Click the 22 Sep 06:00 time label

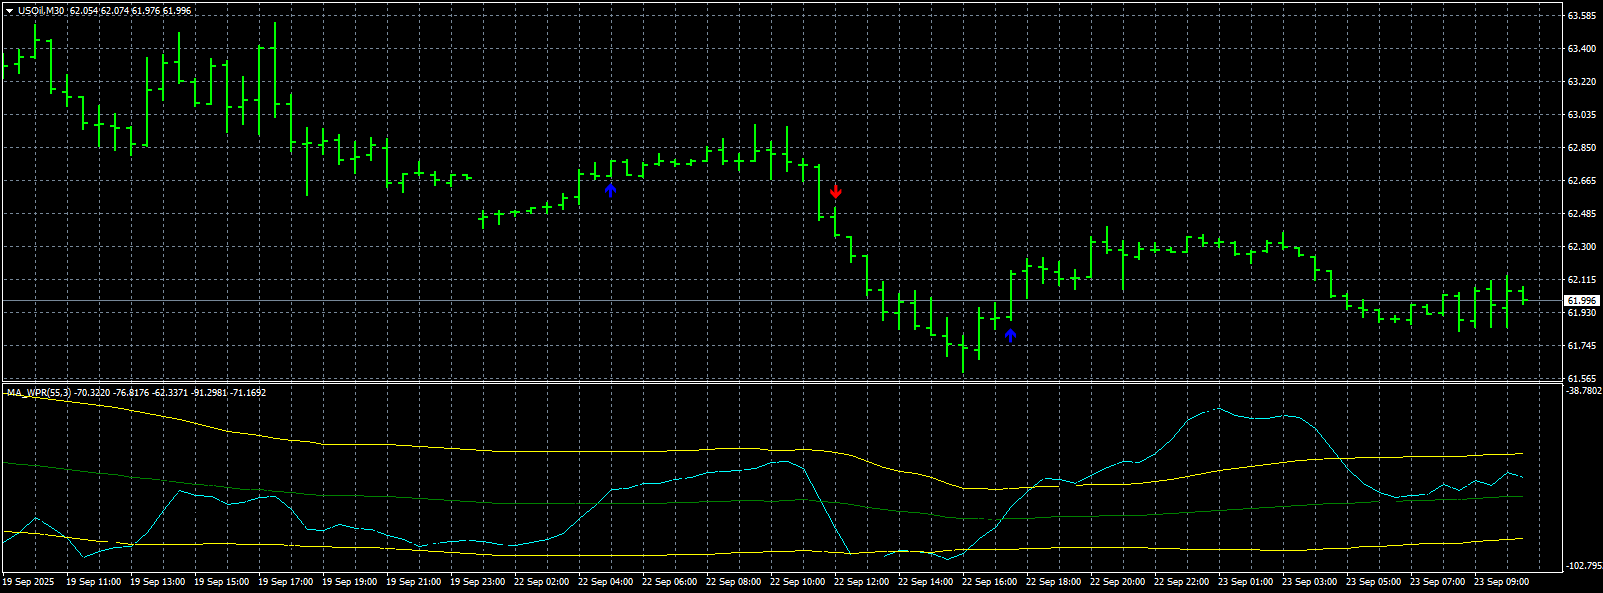[x=669, y=581]
